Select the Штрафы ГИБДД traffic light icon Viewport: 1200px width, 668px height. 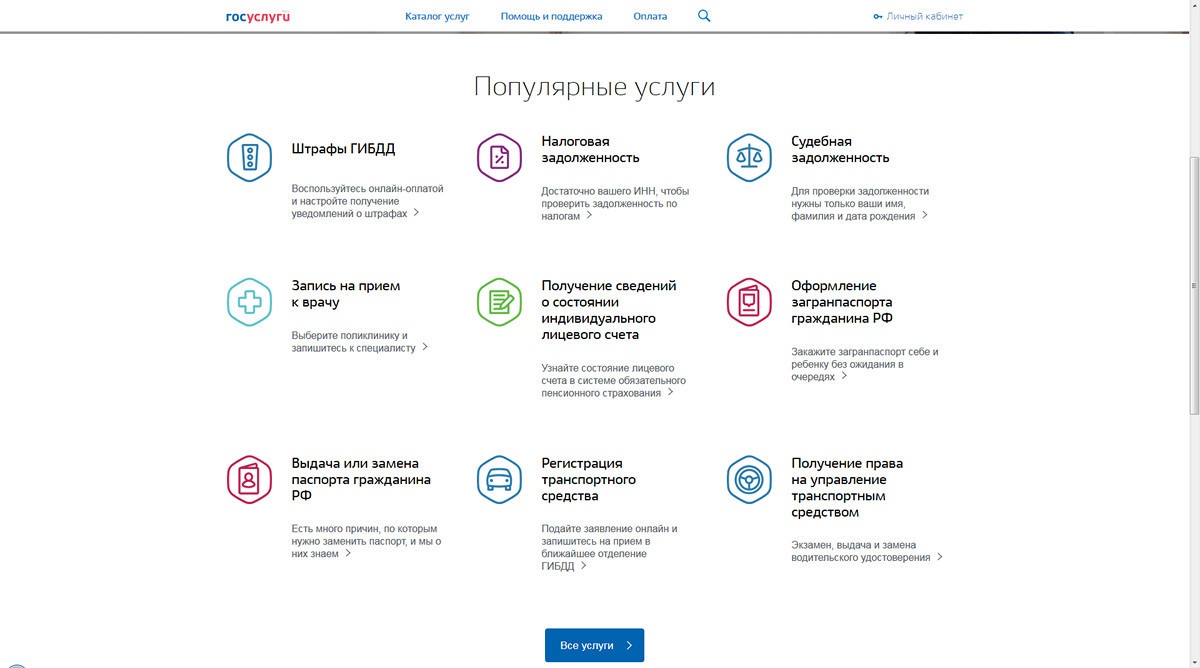249,157
